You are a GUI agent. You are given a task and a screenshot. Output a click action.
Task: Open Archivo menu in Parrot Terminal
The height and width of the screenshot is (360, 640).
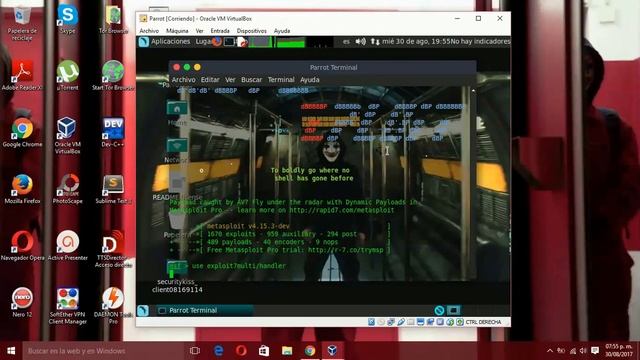click(183, 80)
